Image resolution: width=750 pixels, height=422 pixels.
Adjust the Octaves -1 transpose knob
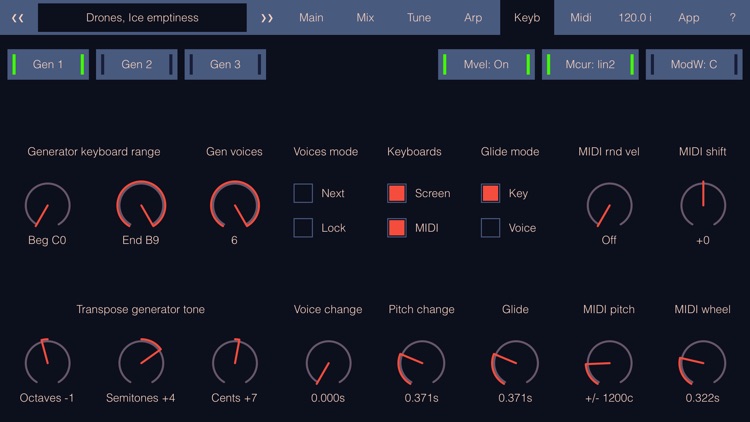click(47, 363)
